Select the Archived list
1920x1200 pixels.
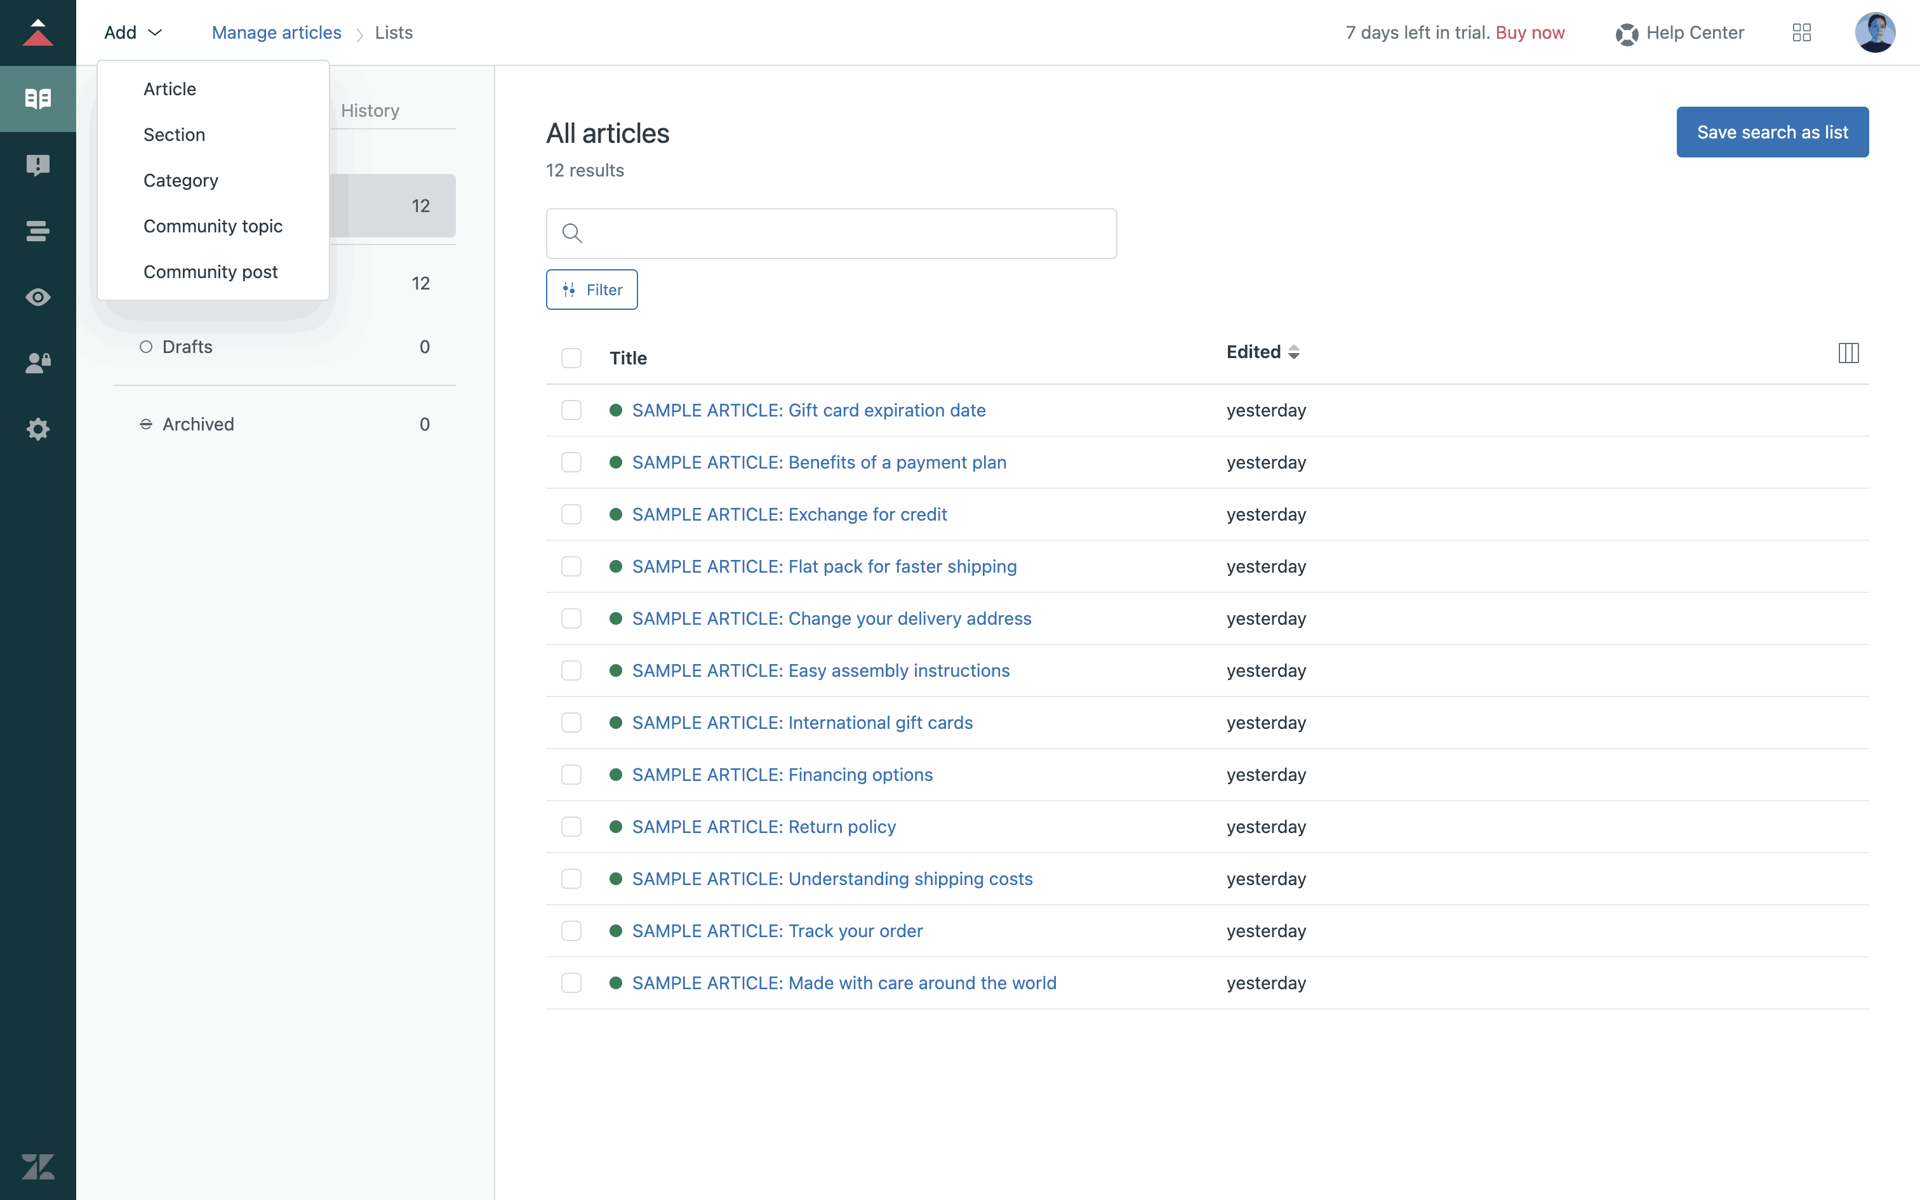[285, 424]
